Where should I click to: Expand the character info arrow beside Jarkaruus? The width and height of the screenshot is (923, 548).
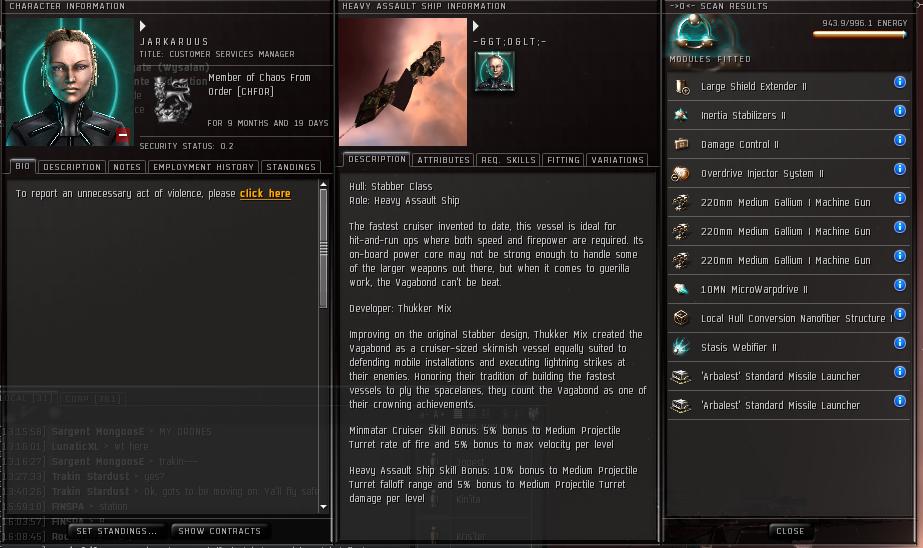point(142,26)
